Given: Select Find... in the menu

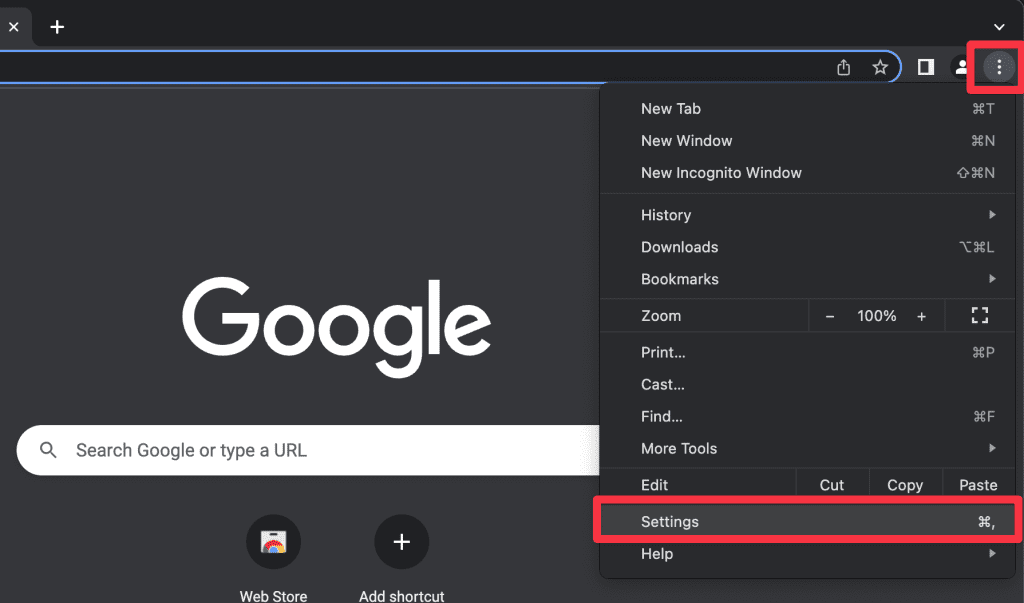Looking at the screenshot, I should pyautogui.click(x=807, y=416).
